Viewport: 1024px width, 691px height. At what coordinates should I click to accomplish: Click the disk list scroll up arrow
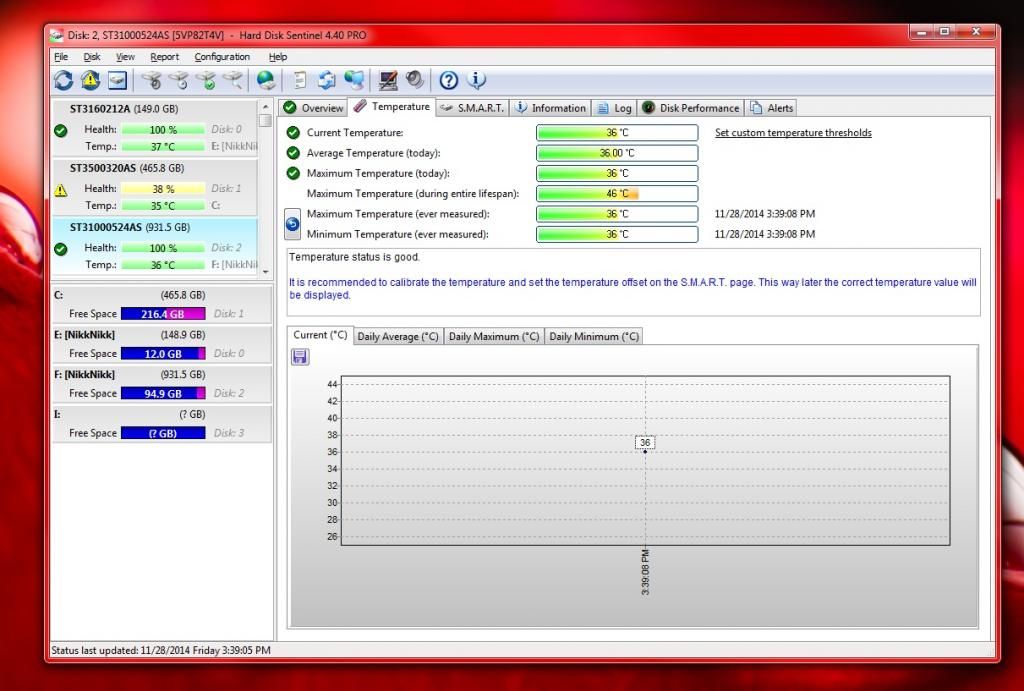(x=265, y=106)
